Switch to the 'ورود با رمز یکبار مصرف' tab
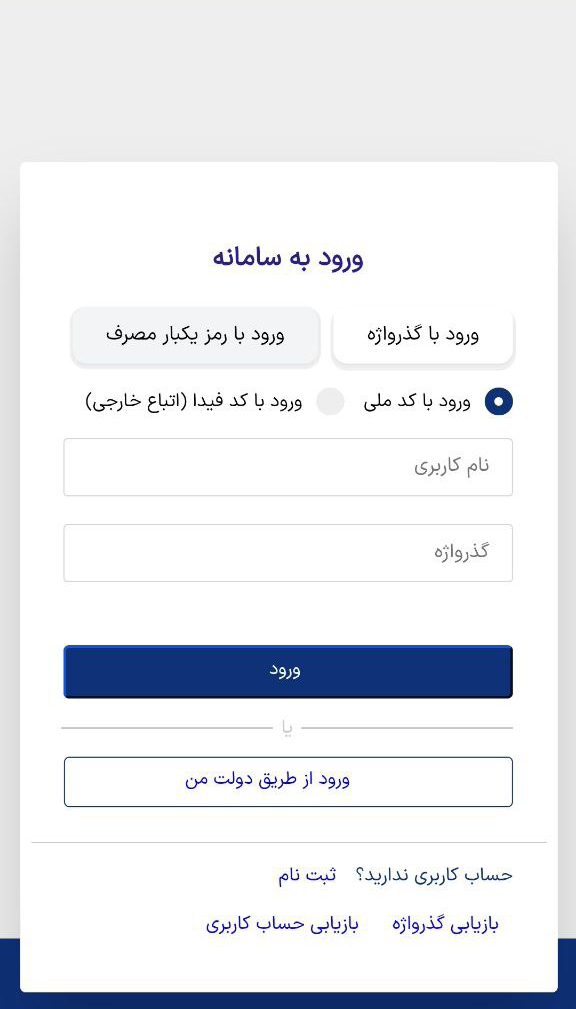 [196, 336]
